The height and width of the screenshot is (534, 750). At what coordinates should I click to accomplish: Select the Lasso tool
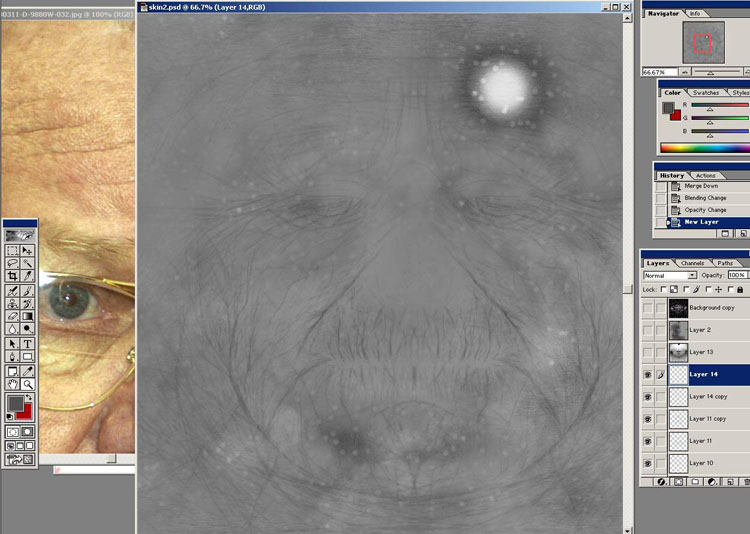click(x=12, y=264)
